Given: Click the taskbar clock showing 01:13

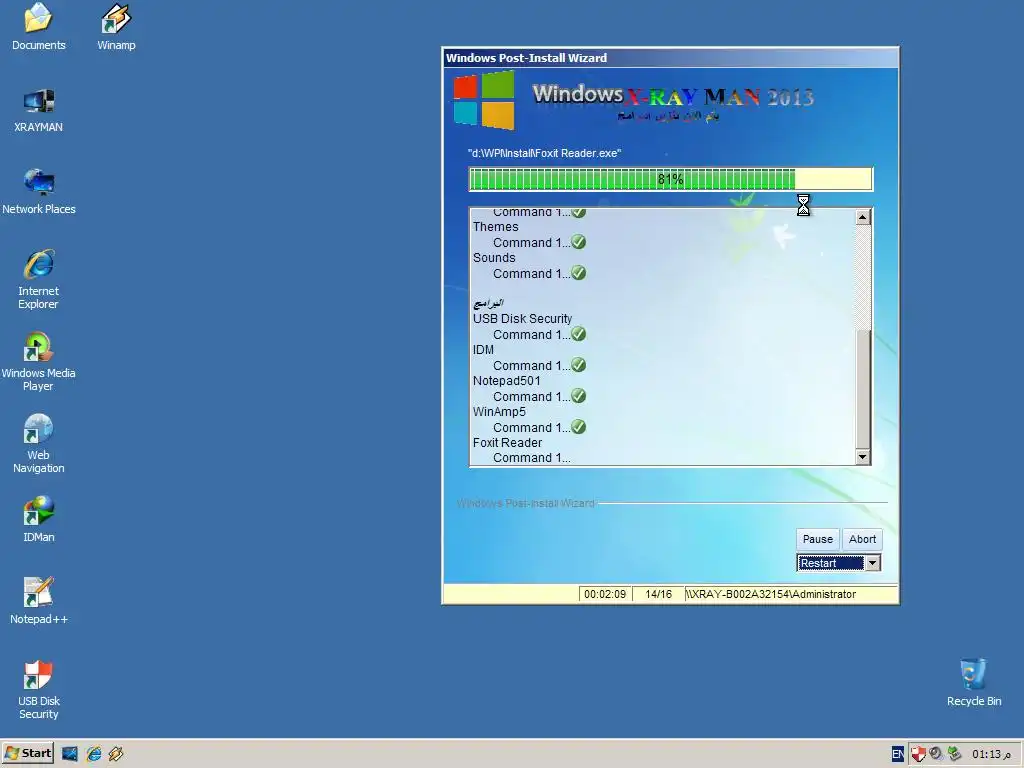Looking at the screenshot, I should point(991,754).
